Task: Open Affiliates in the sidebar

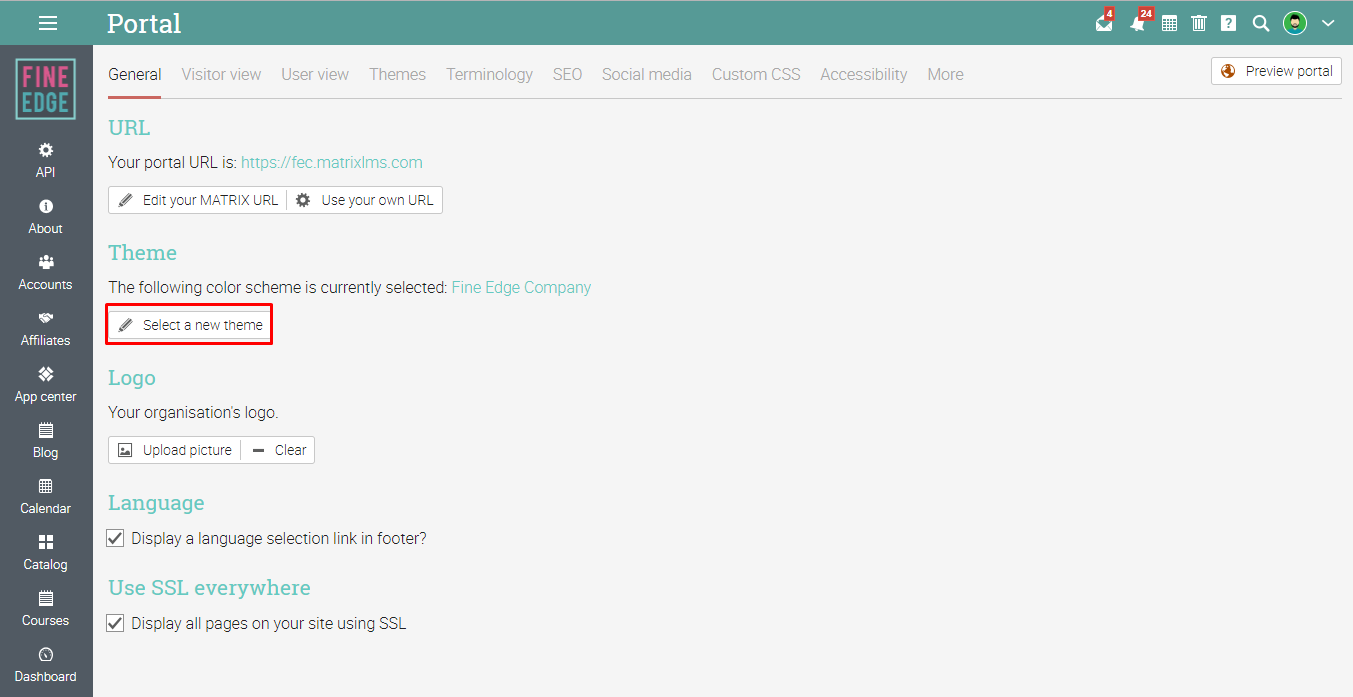Action: click(x=46, y=328)
